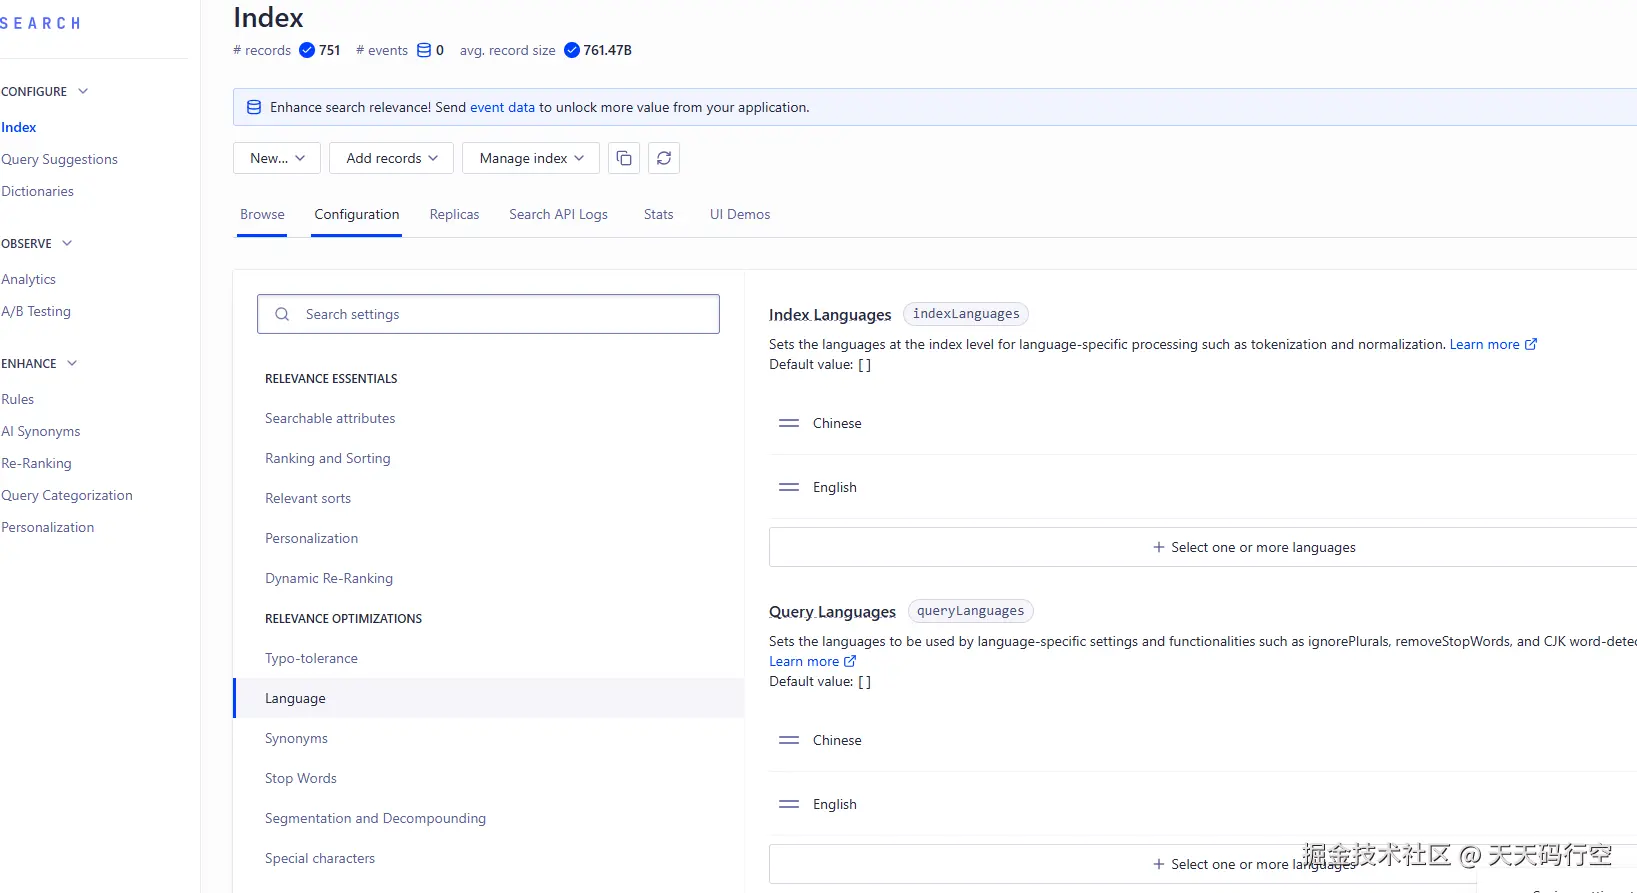Click Learn more under Index Languages
Viewport: 1637px width, 893px height.
[x=1484, y=344]
